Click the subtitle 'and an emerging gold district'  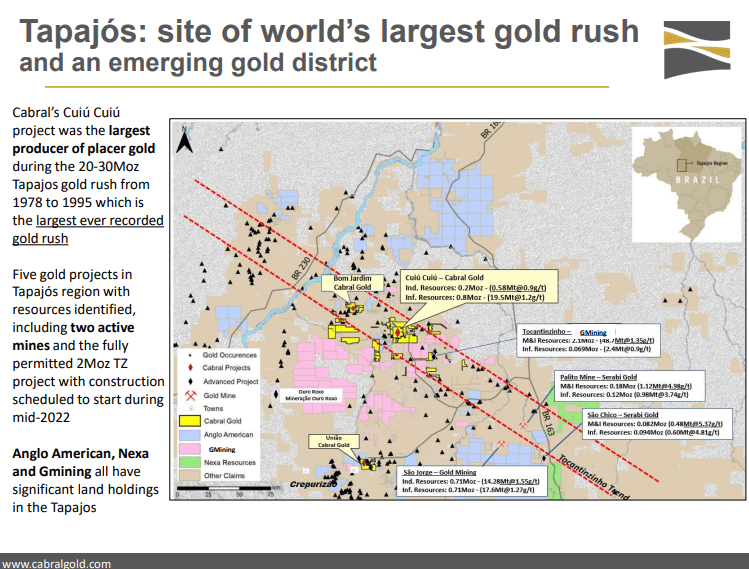[x=198, y=63]
